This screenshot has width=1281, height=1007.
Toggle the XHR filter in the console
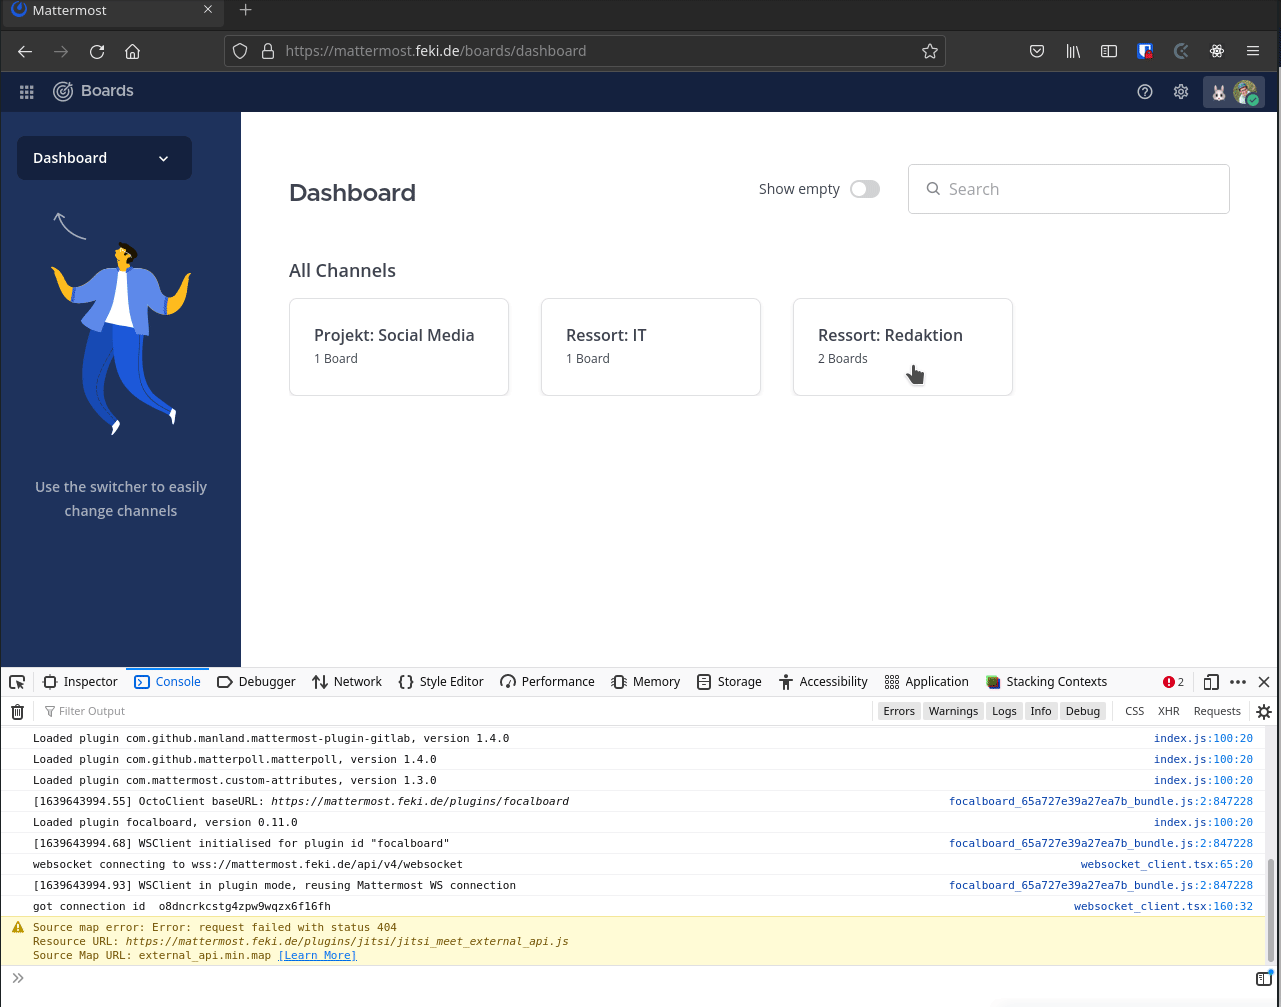[1168, 711]
